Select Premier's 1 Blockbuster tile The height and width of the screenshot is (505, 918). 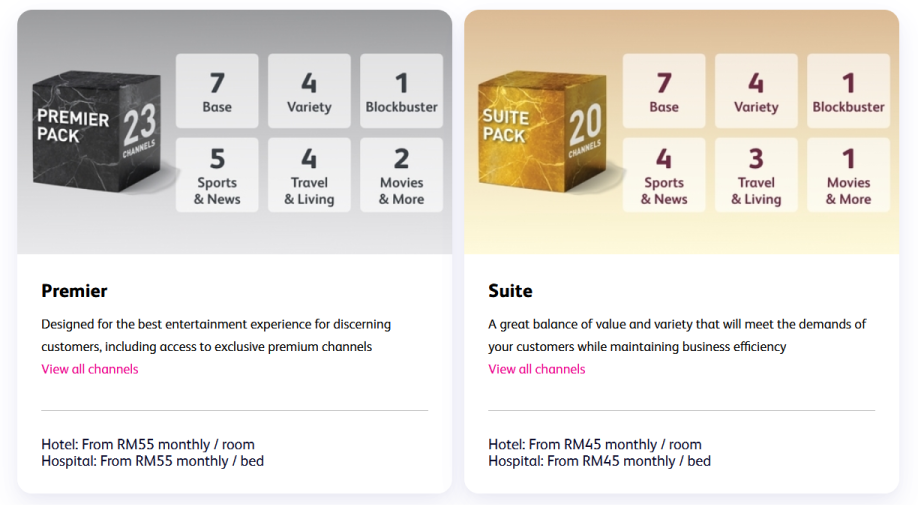click(401, 91)
